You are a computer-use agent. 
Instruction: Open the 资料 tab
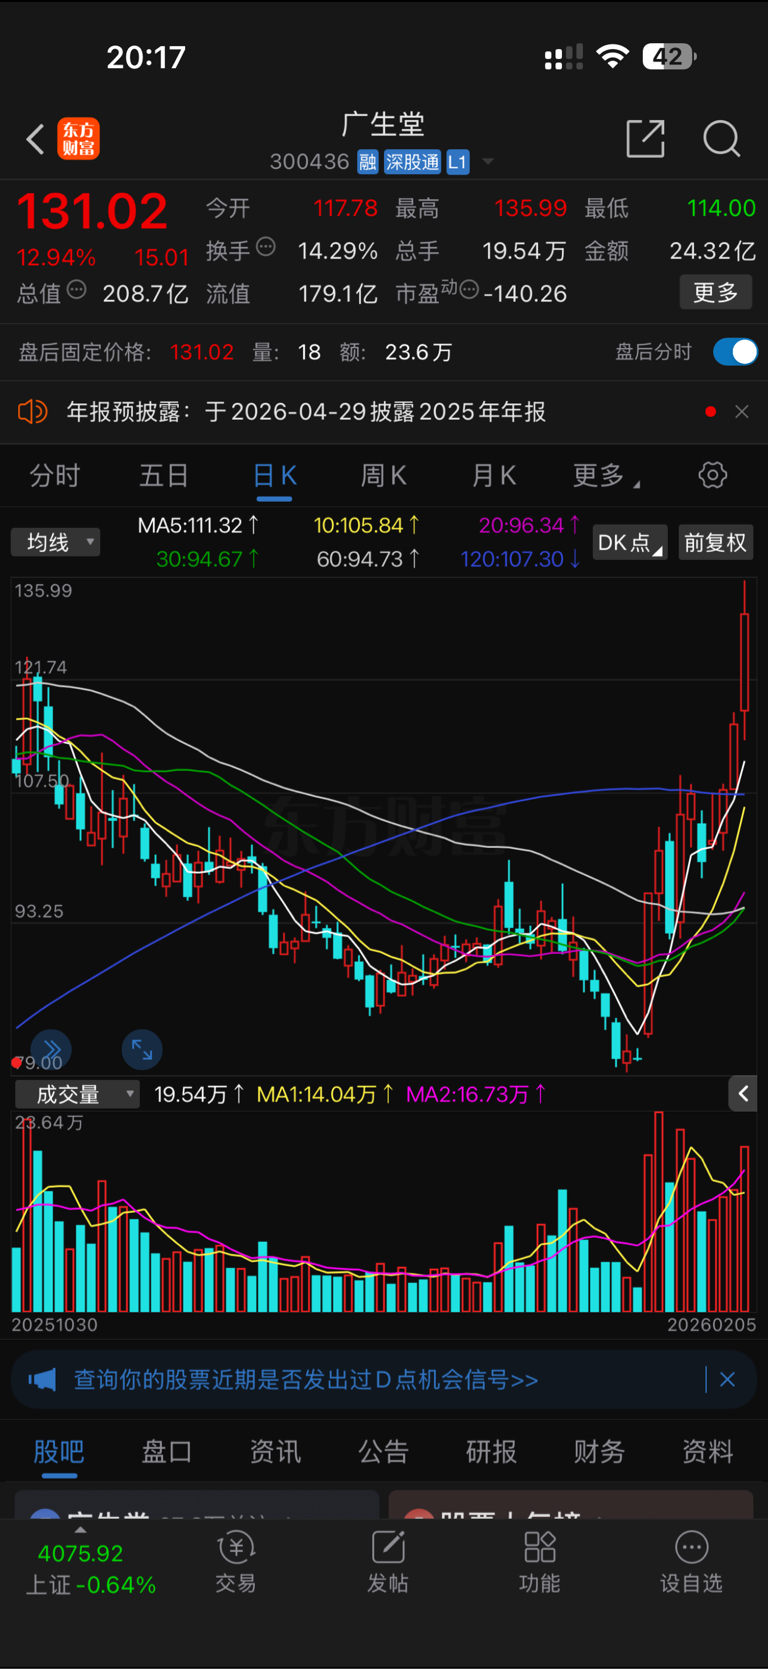[707, 1452]
